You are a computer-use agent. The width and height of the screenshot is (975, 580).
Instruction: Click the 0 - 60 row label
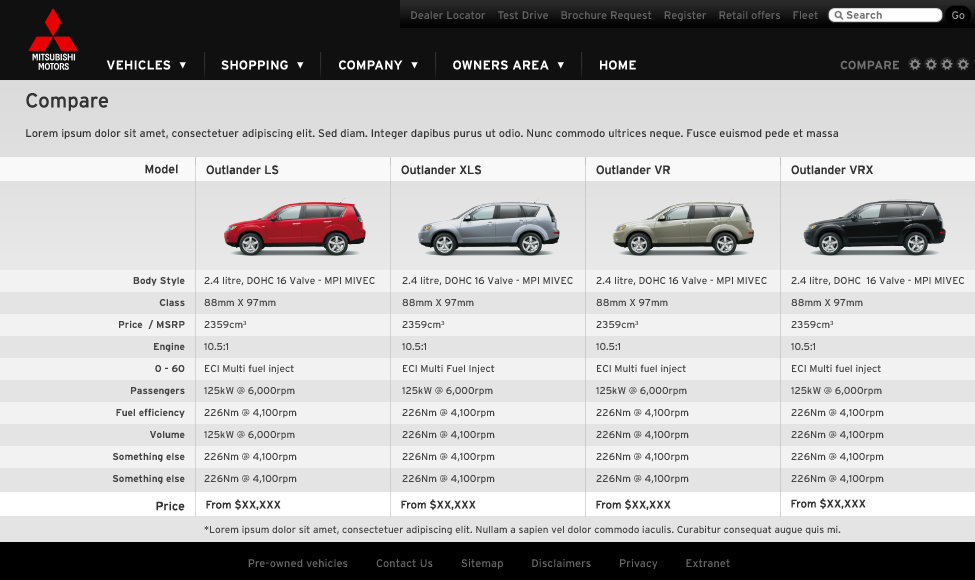point(170,369)
